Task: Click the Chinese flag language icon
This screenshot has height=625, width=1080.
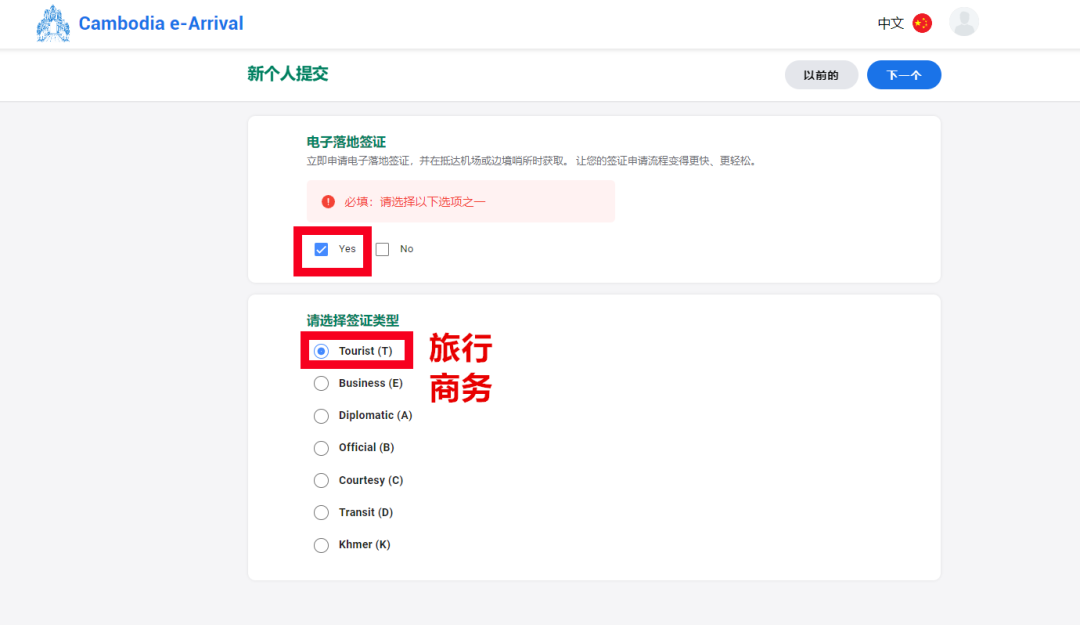Action: pyautogui.click(x=922, y=23)
